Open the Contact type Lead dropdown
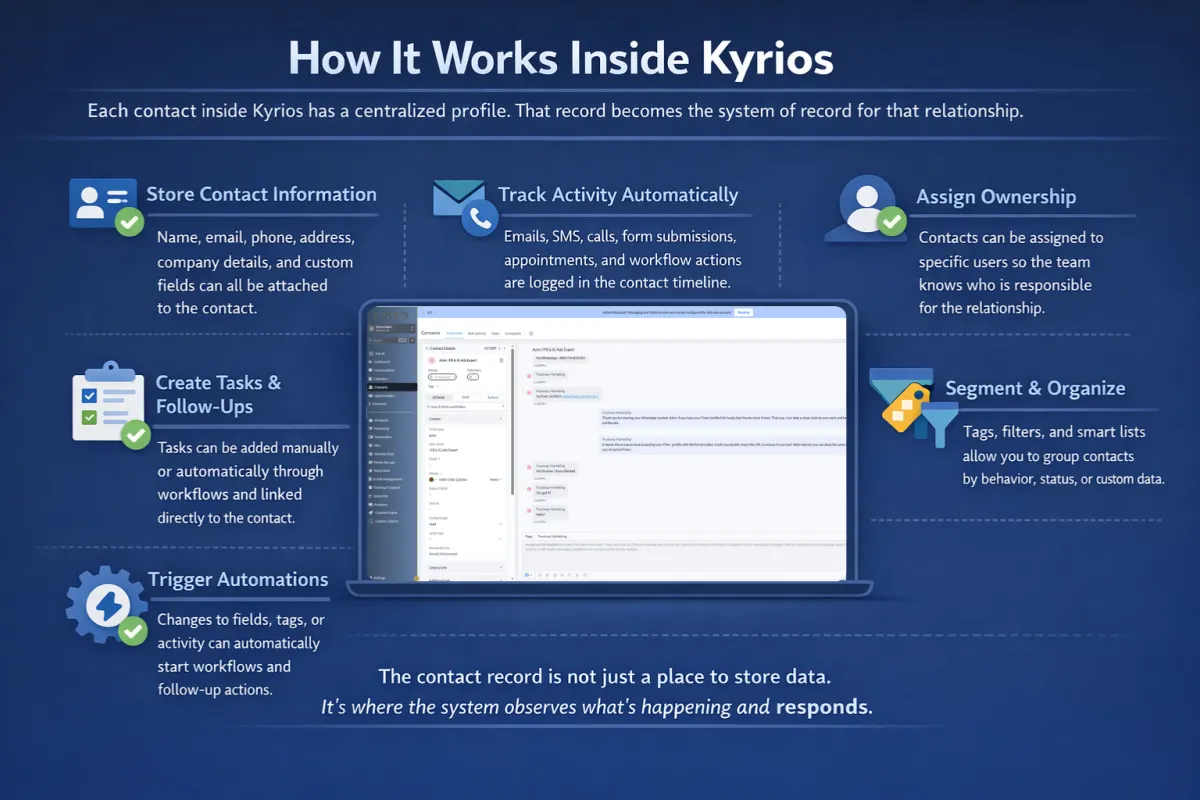 tap(465, 524)
